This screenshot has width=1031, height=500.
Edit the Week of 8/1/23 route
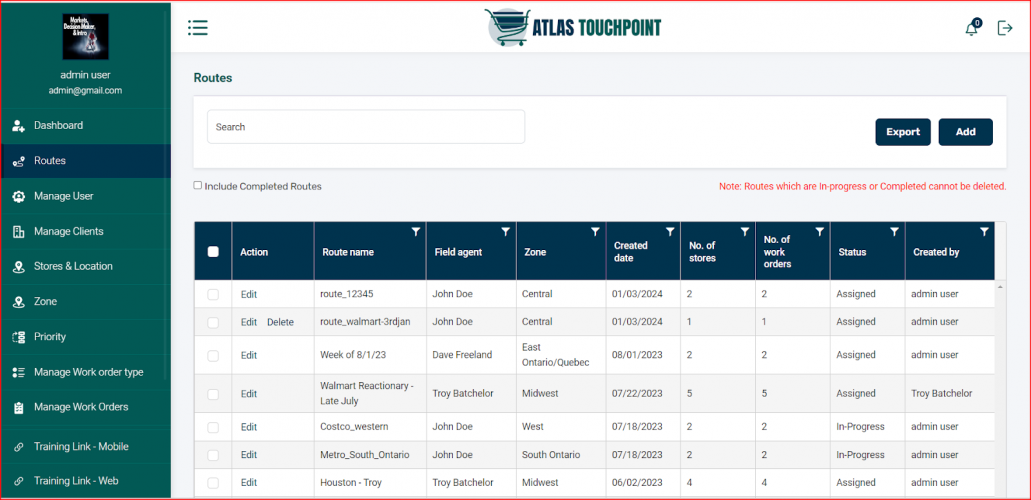(x=249, y=355)
